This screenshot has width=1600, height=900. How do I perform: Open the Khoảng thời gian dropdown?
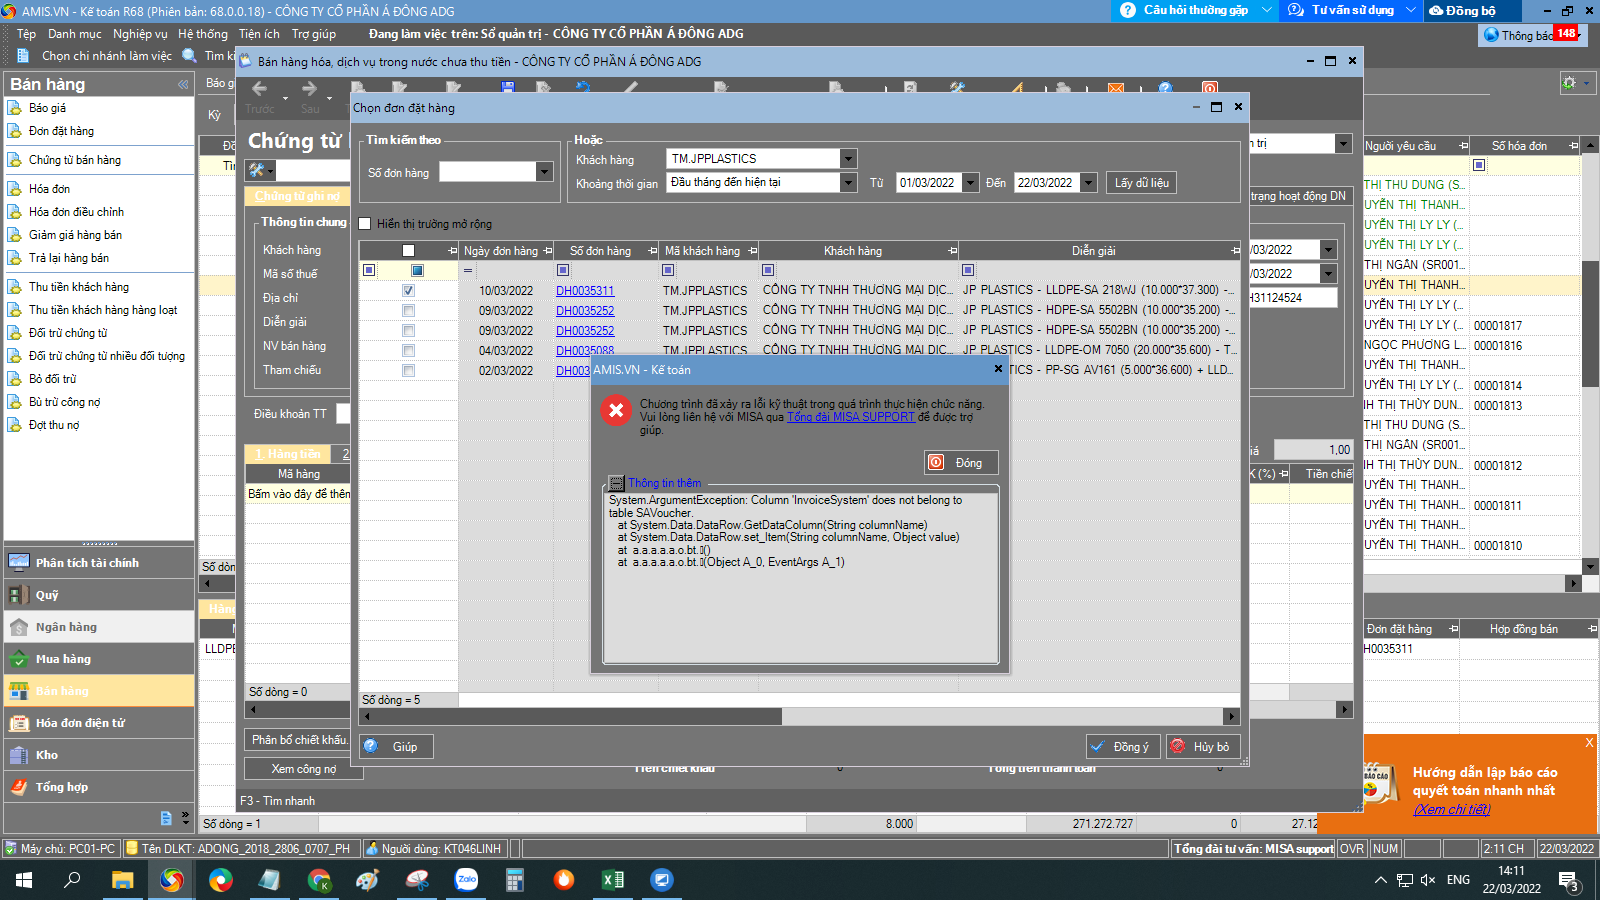(x=848, y=183)
